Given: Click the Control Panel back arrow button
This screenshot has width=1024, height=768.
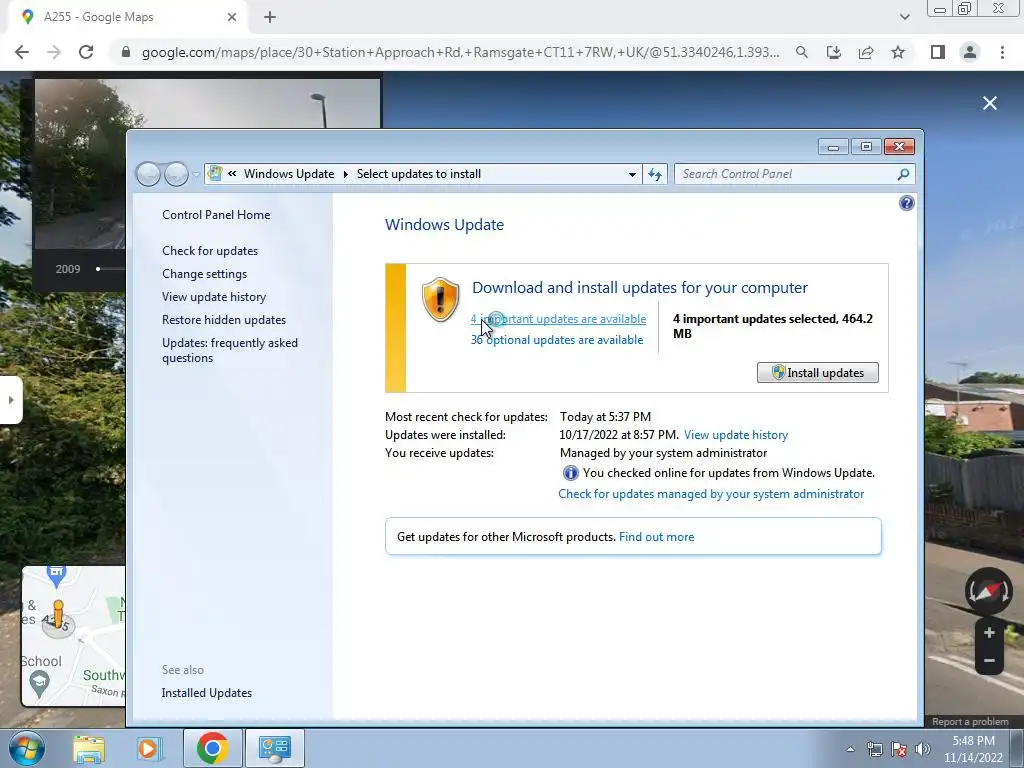Looking at the screenshot, I should coord(148,174).
